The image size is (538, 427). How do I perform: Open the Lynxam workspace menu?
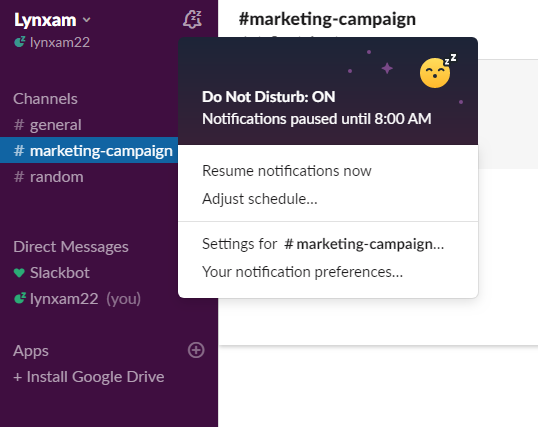click(x=45, y=20)
